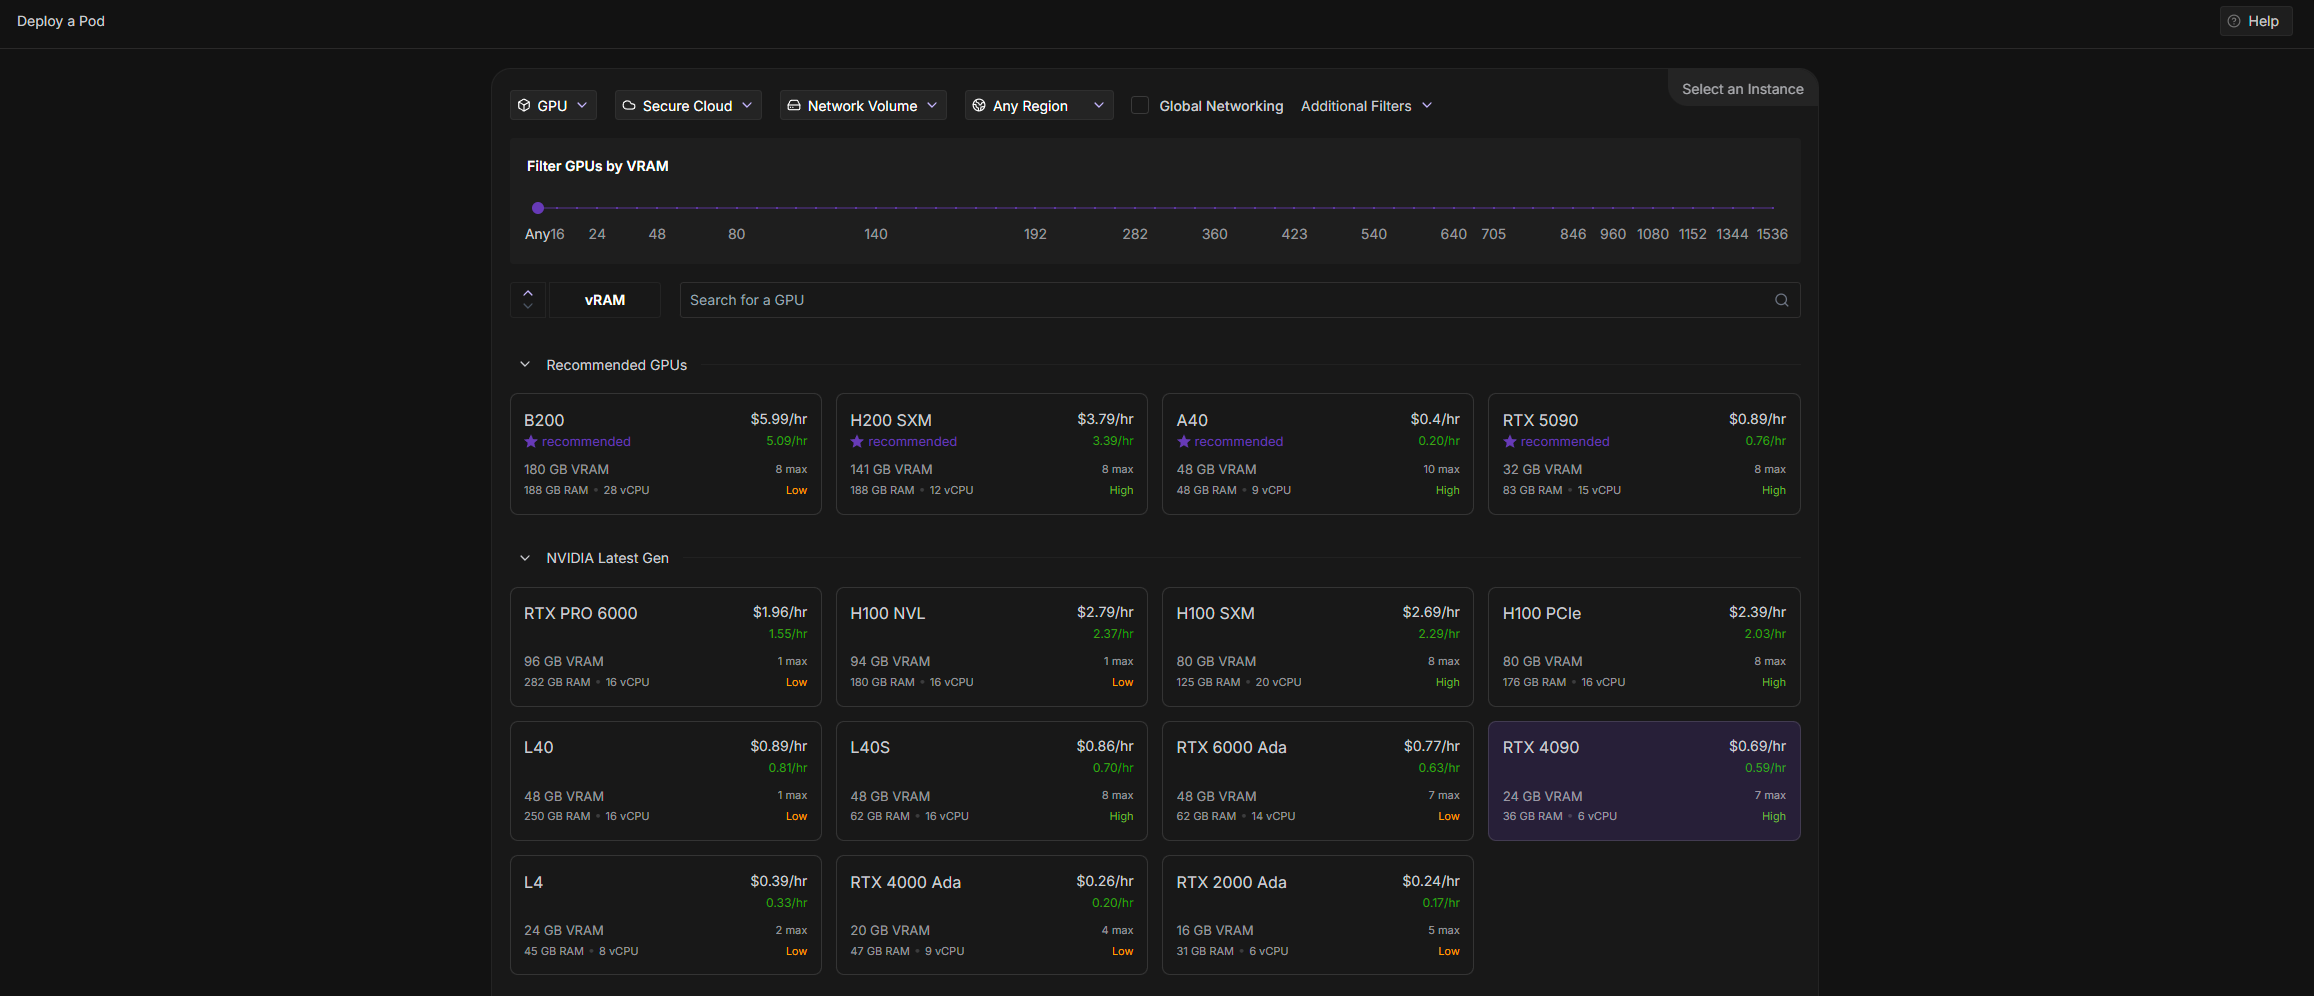Enable the Global Networking checkbox
This screenshot has width=2314, height=996.
[x=1140, y=105]
